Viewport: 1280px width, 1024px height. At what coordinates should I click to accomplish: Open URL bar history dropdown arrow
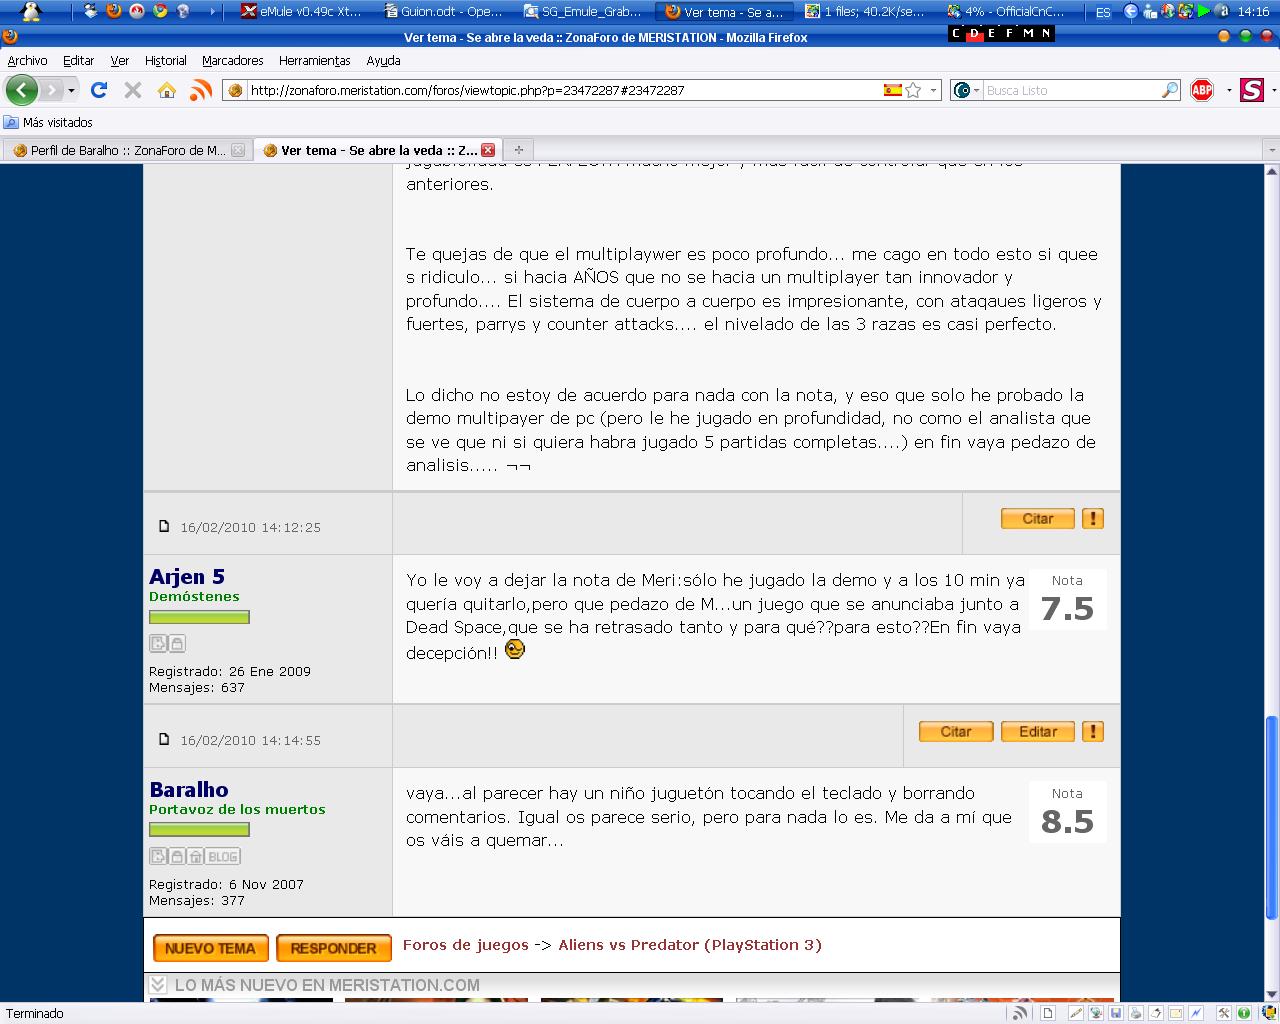(x=933, y=90)
